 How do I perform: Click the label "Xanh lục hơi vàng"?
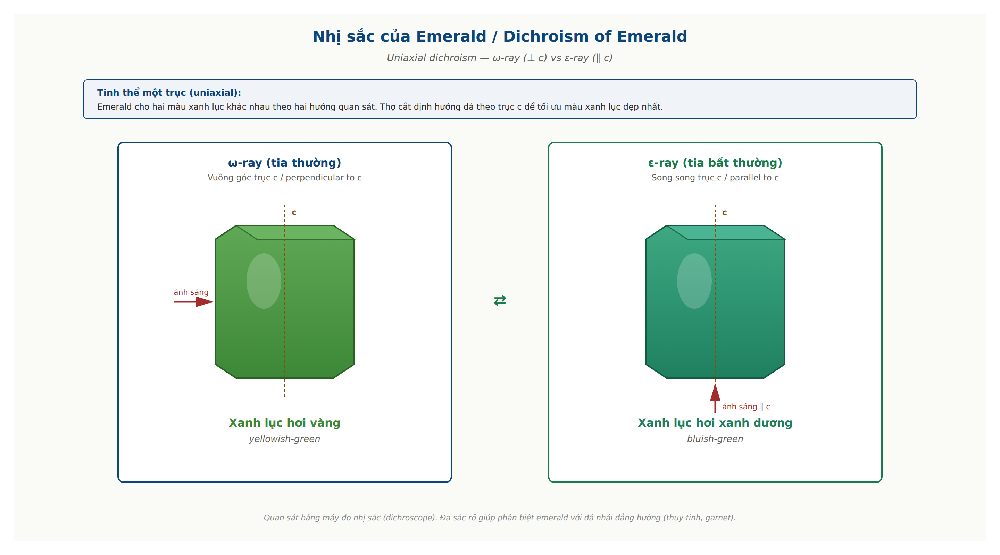(x=284, y=423)
